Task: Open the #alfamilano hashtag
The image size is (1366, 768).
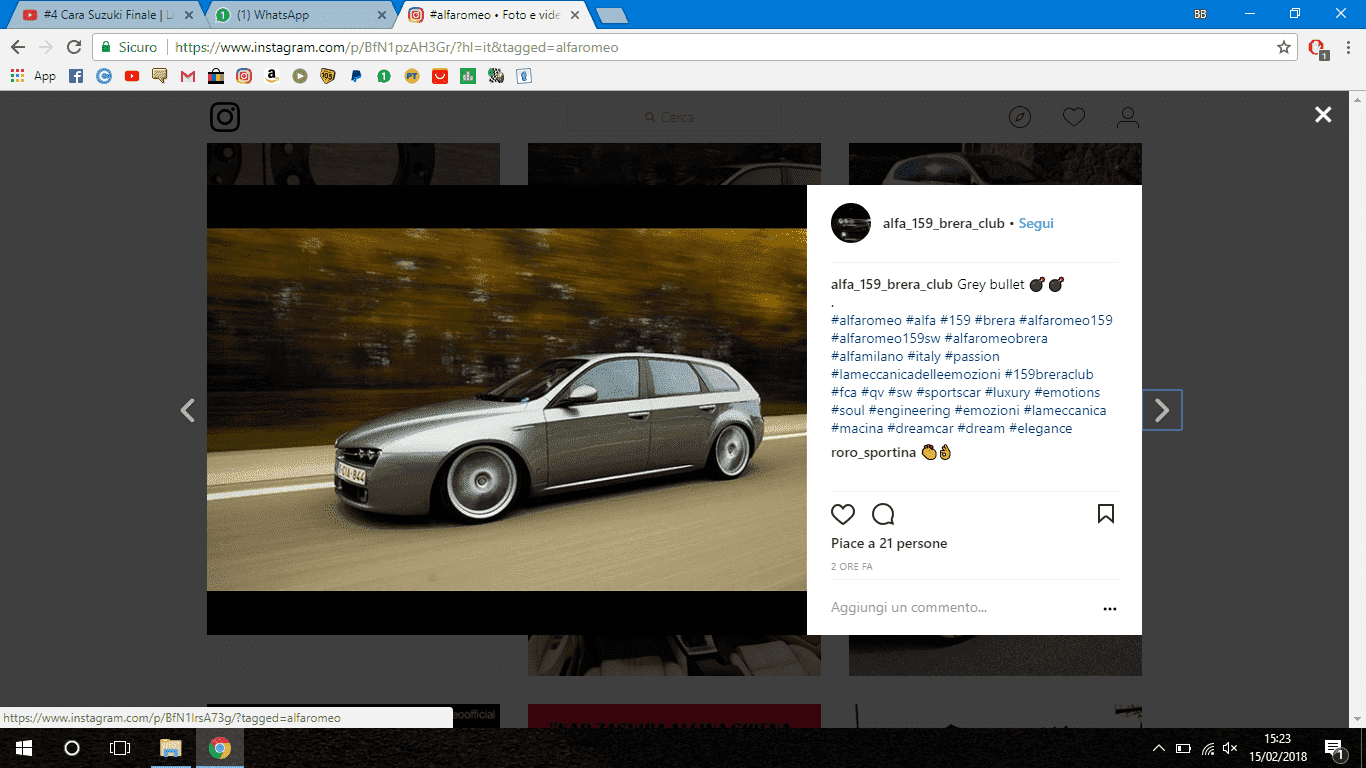Action: [x=867, y=357]
